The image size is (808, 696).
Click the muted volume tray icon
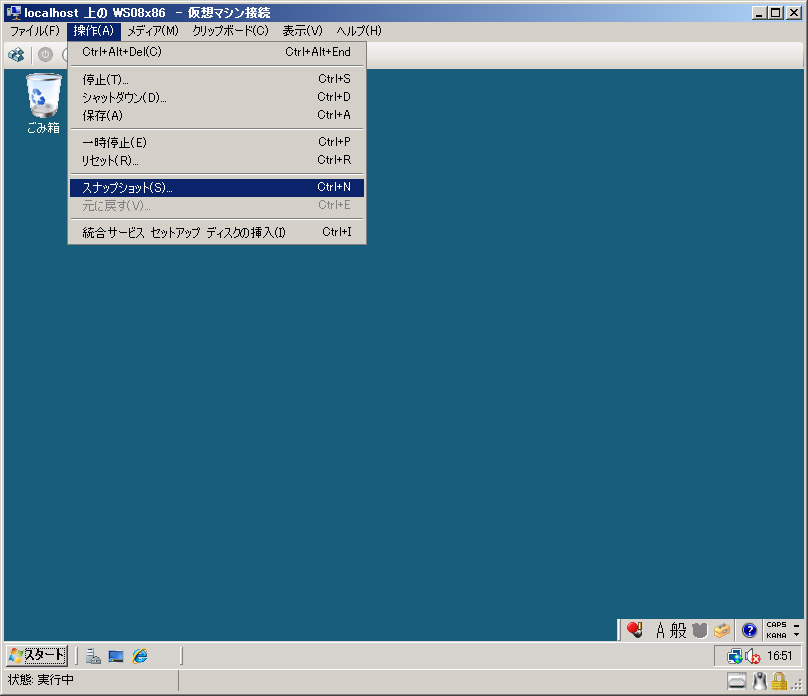753,656
